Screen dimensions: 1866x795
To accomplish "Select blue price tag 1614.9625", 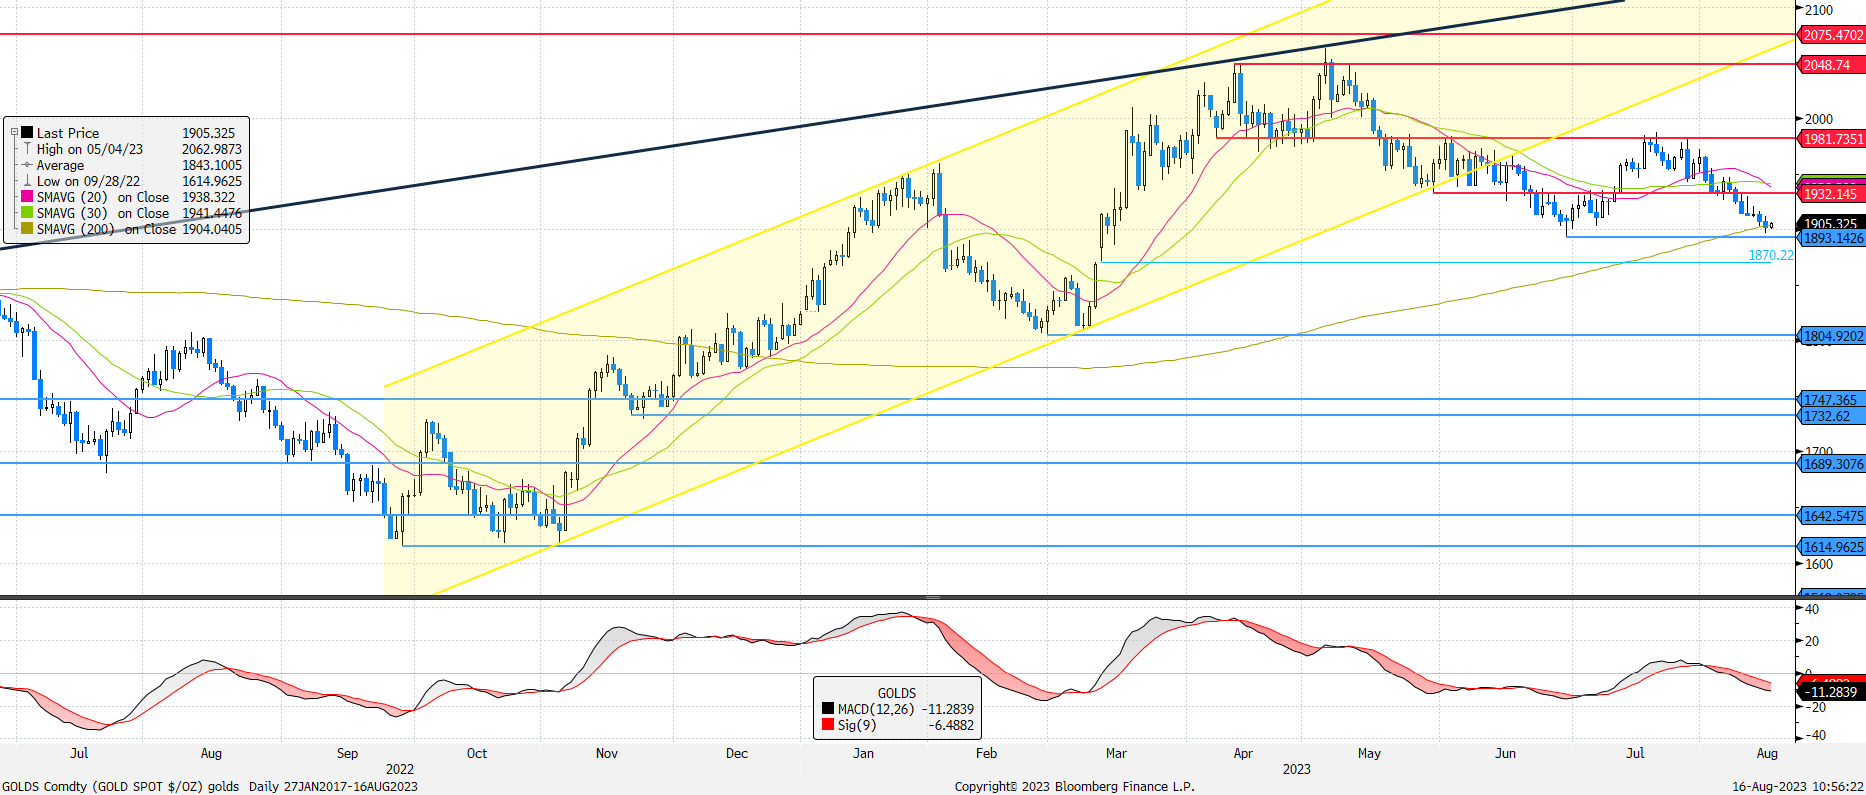I will (1832, 547).
